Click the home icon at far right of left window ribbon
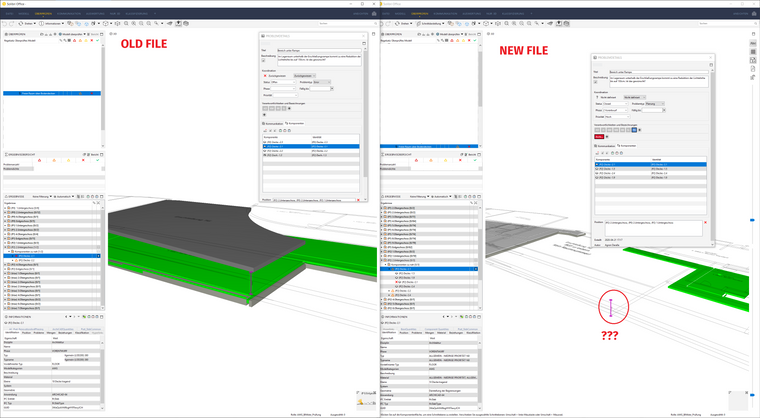Screen dimensions: 760x418 [x=374, y=14]
